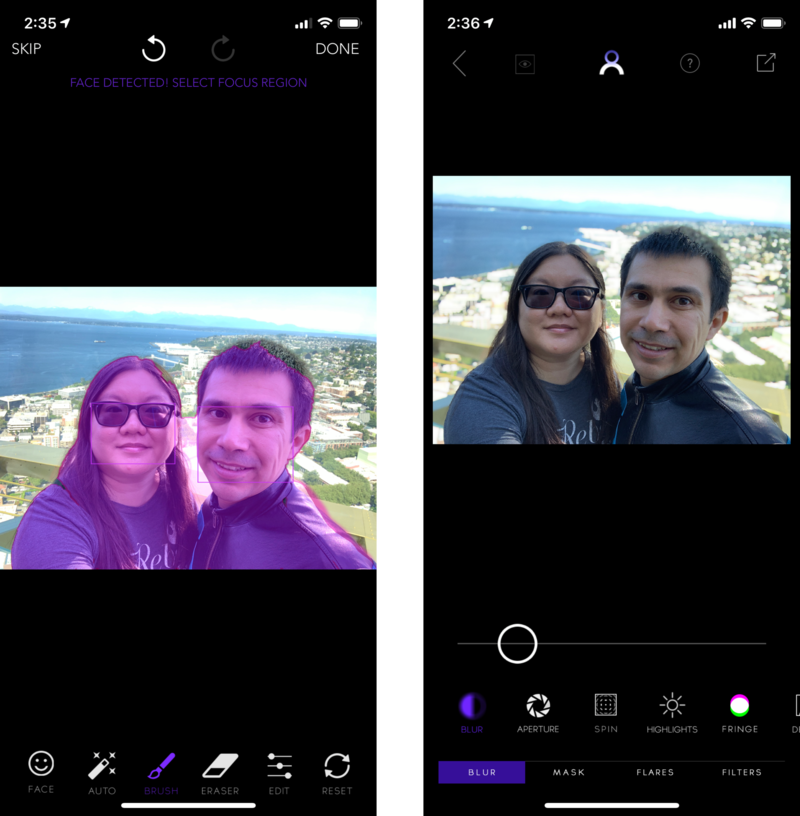Screen dimensions: 800x816
Task: Undo the last mask stroke
Action: point(153,48)
